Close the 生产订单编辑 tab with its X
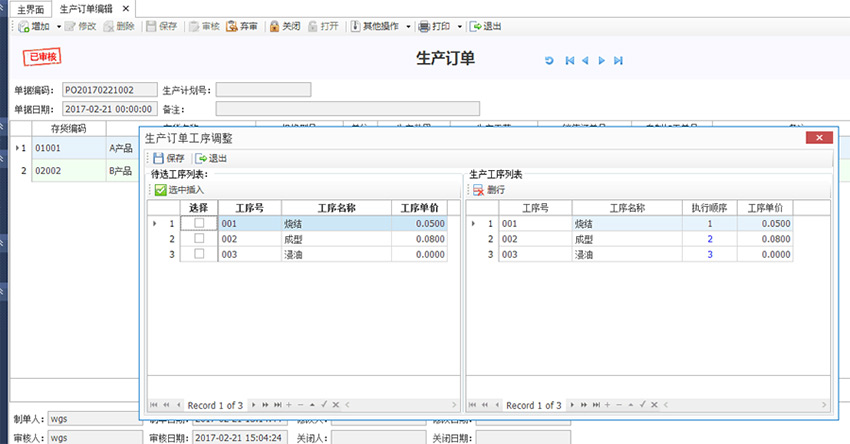Viewport: 850px width, 444px height. [126, 9]
